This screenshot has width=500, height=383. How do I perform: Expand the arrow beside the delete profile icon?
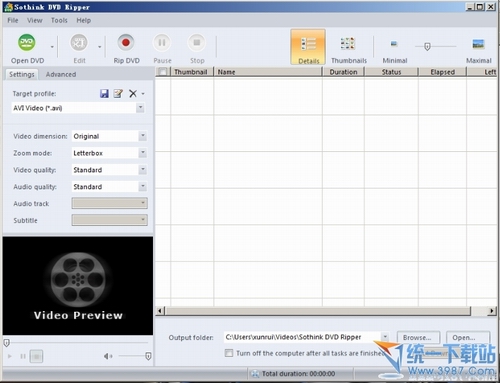click(x=143, y=94)
